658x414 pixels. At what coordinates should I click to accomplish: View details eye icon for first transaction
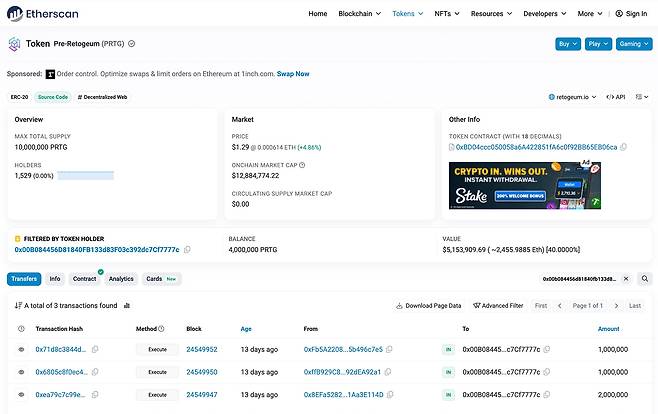(21, 349)
